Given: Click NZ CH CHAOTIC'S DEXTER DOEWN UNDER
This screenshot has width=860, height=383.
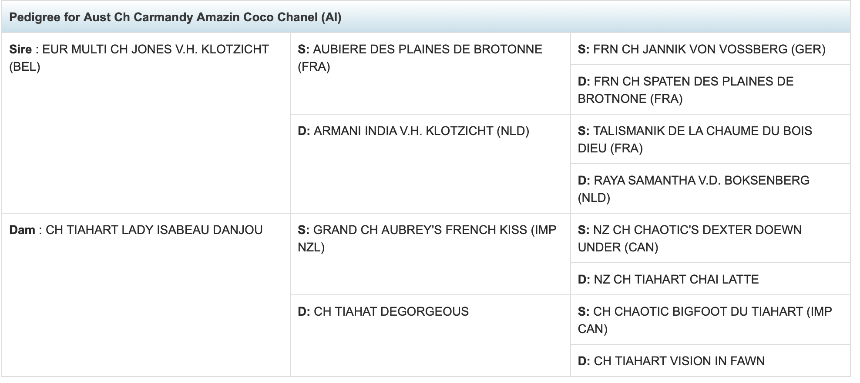Looking at the screenshot, I should tap(689, 238).
